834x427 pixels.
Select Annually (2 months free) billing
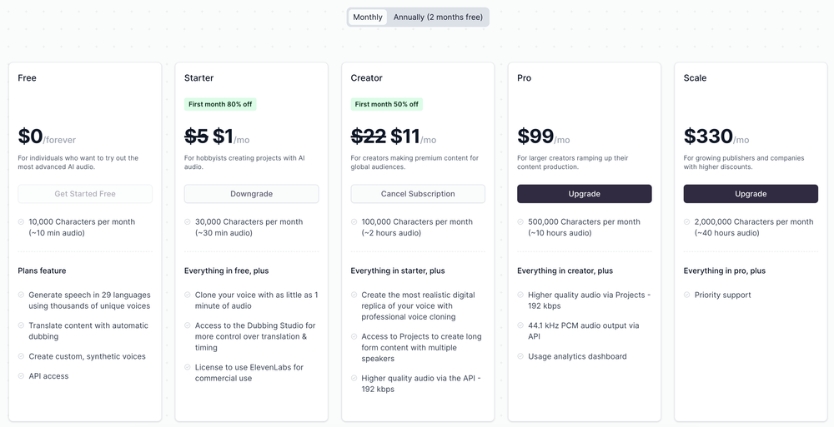point(438,17)
